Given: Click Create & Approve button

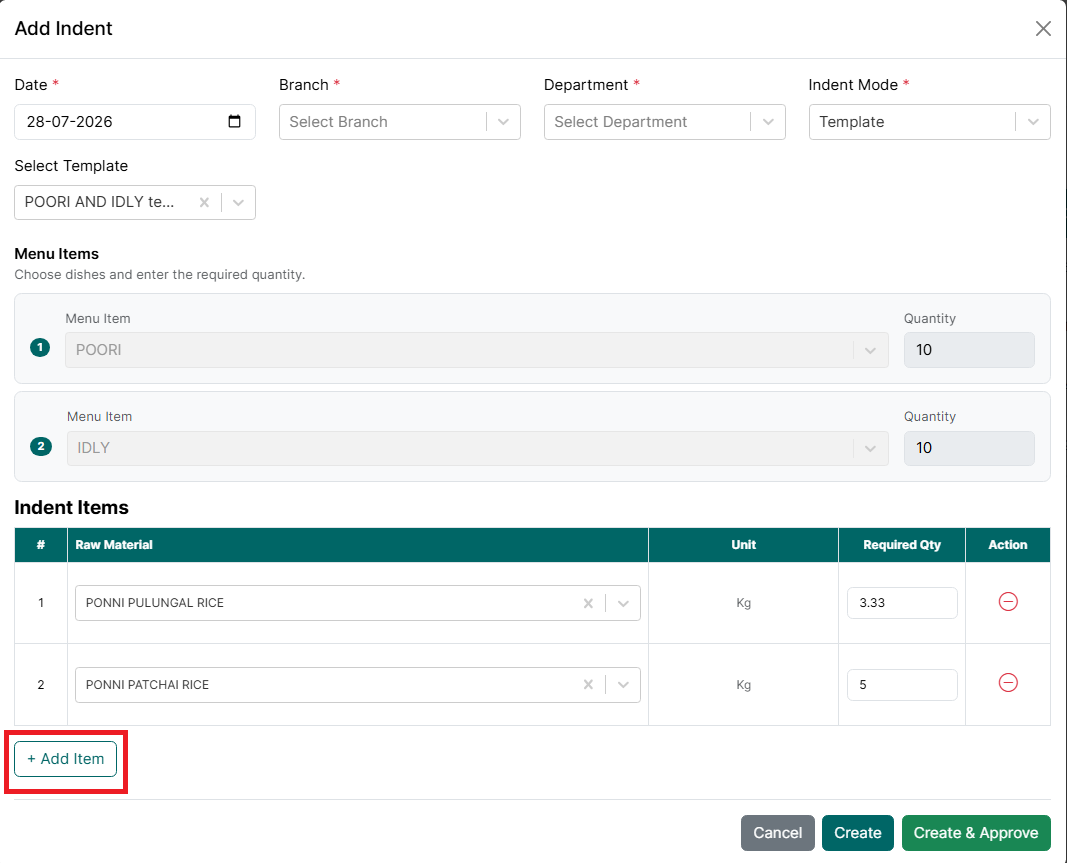Looking at the screenshot, I should point(976,833).
